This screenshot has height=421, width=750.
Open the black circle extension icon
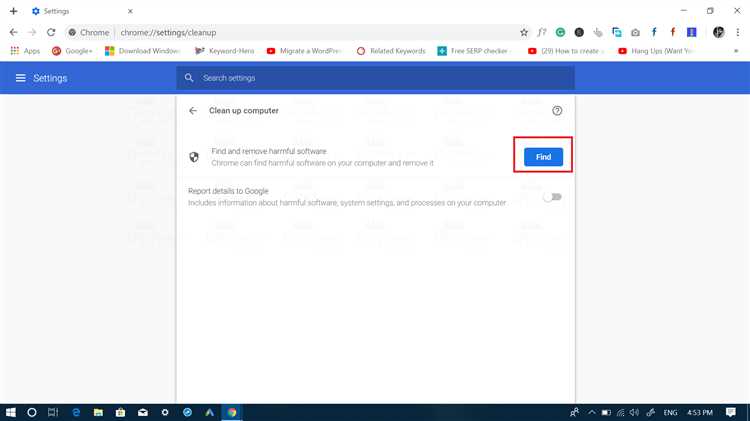point(579,33)
